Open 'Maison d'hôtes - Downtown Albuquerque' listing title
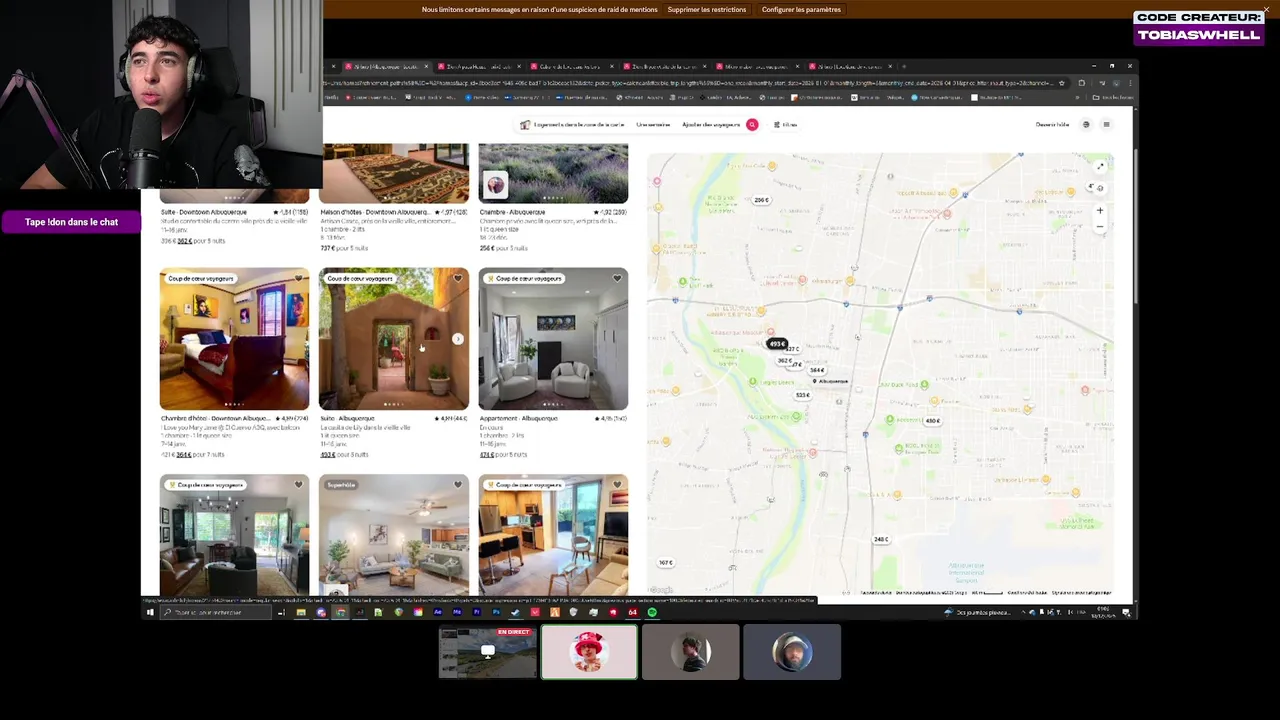Screen dimensions: 1280x720 tap(374, 212)
